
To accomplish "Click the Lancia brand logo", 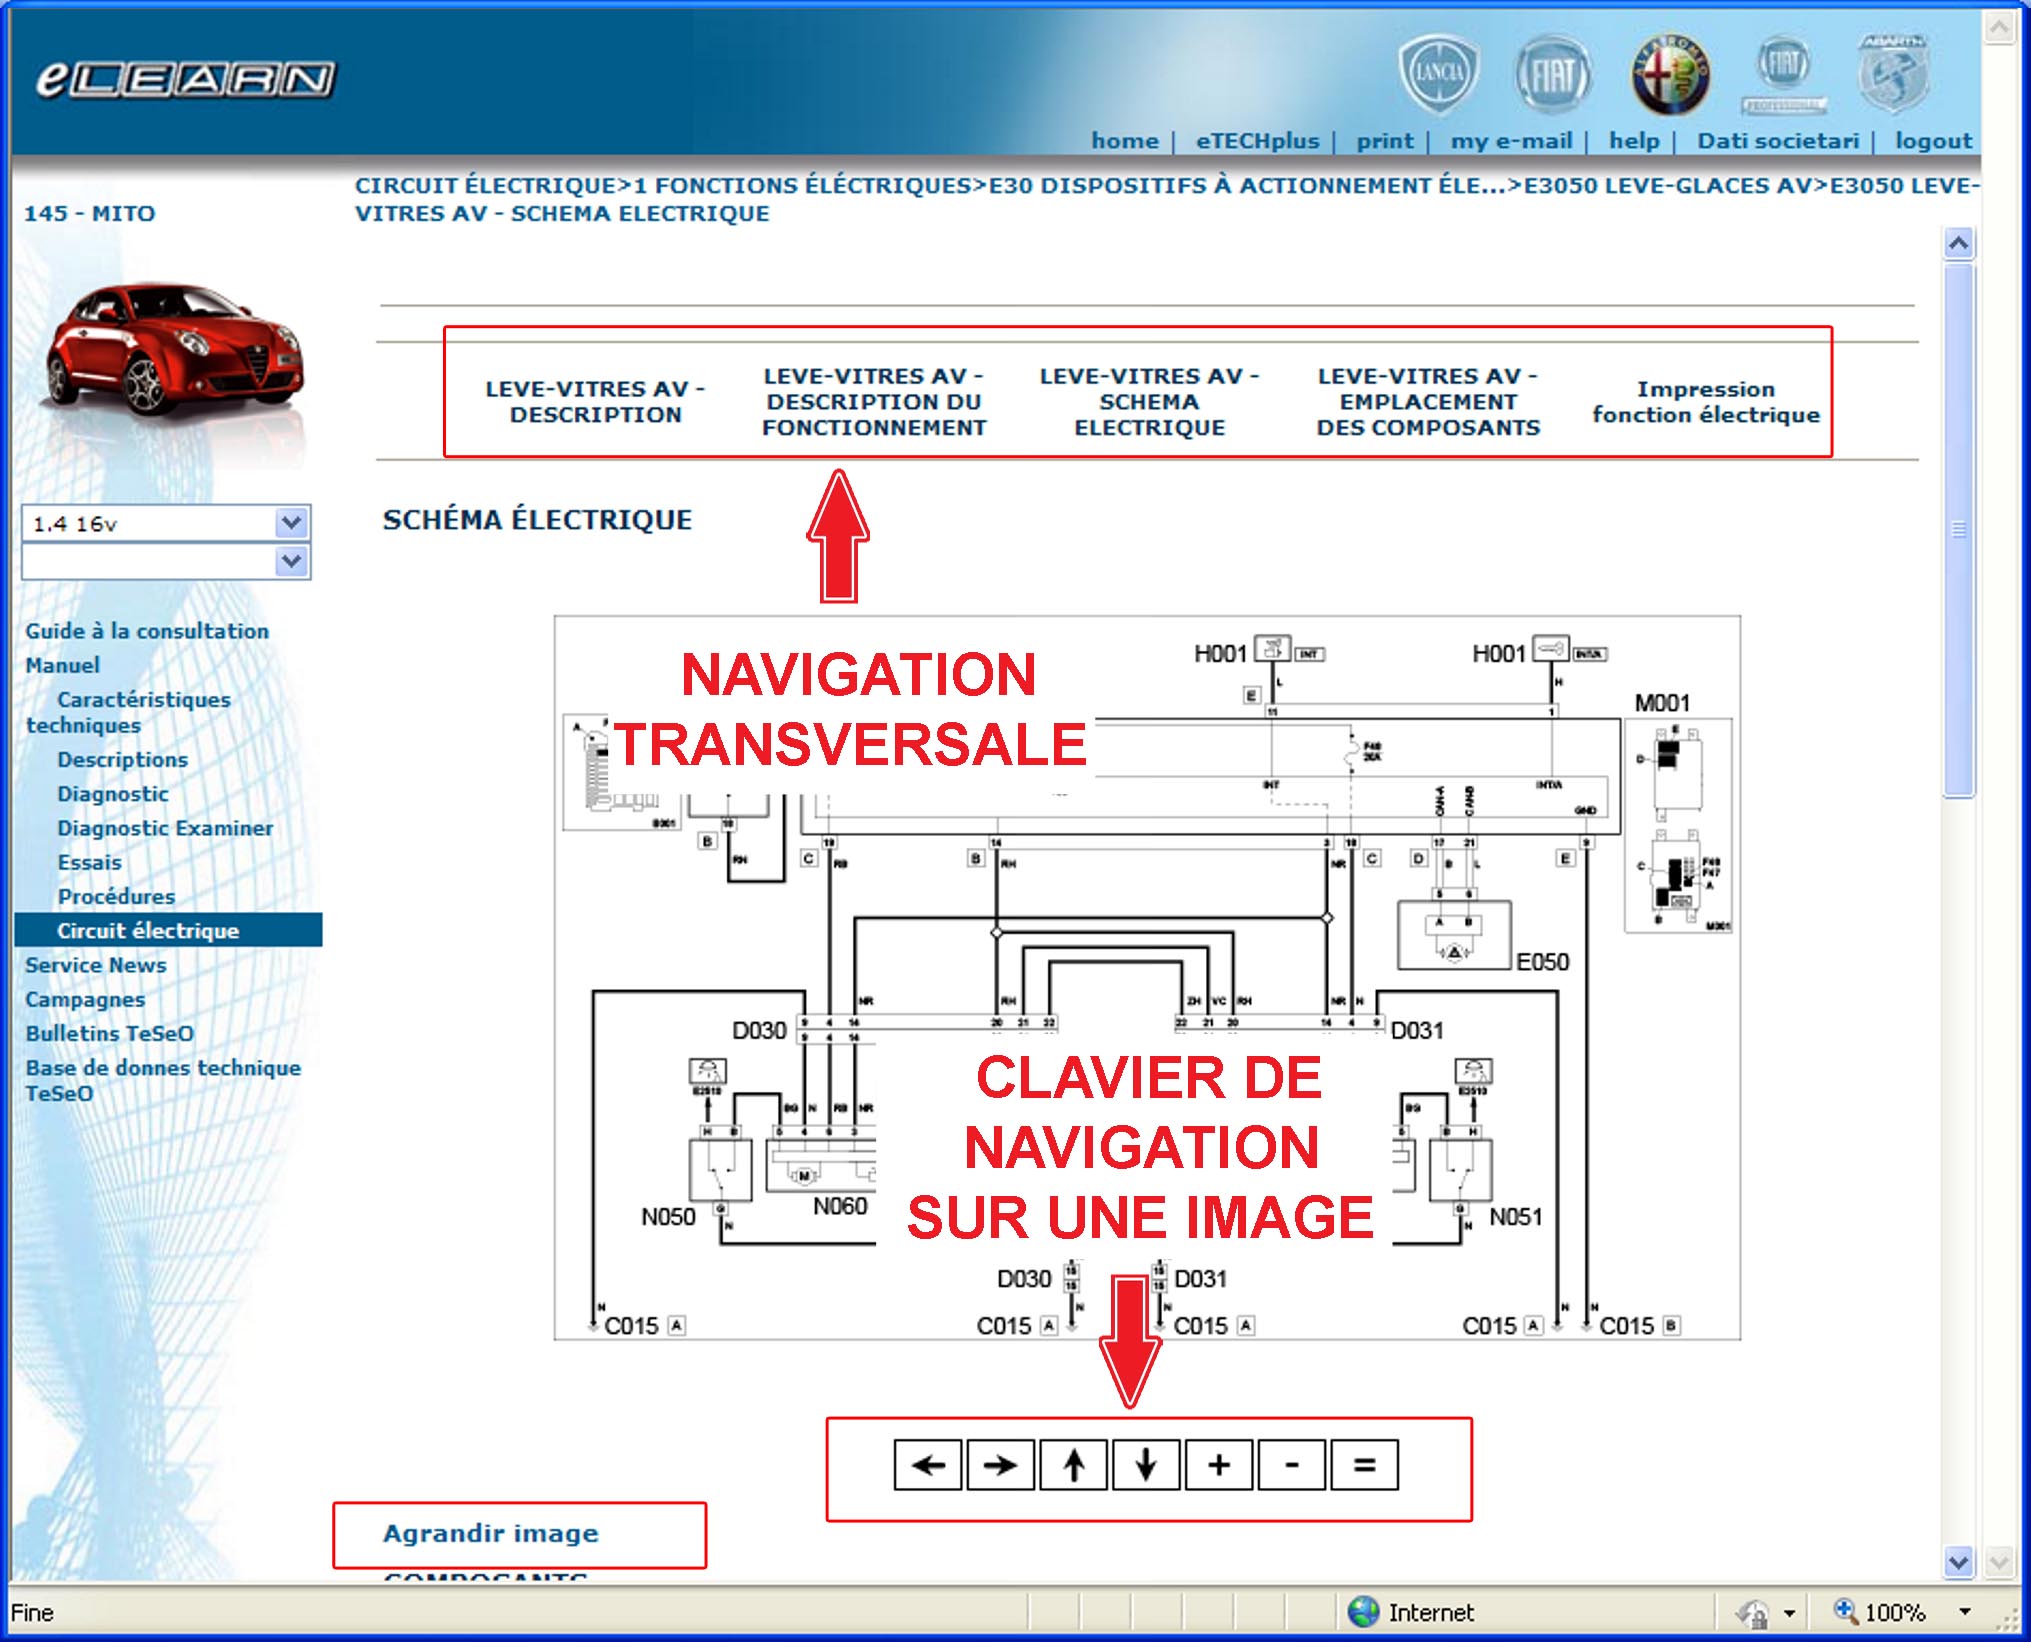I will pyautogui.click(x=1438, y=73).
